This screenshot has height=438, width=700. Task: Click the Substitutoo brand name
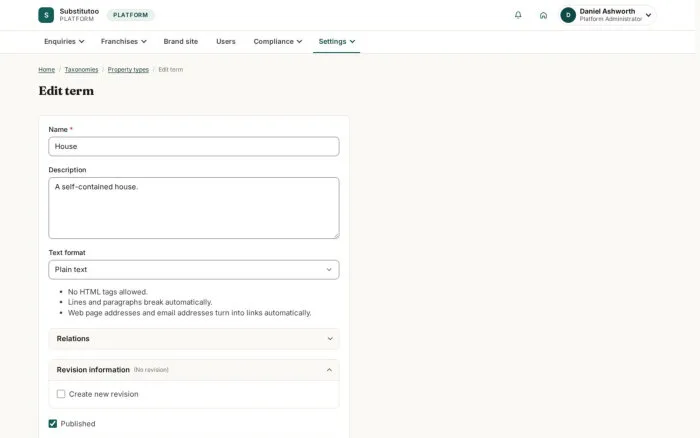(79, 11)
